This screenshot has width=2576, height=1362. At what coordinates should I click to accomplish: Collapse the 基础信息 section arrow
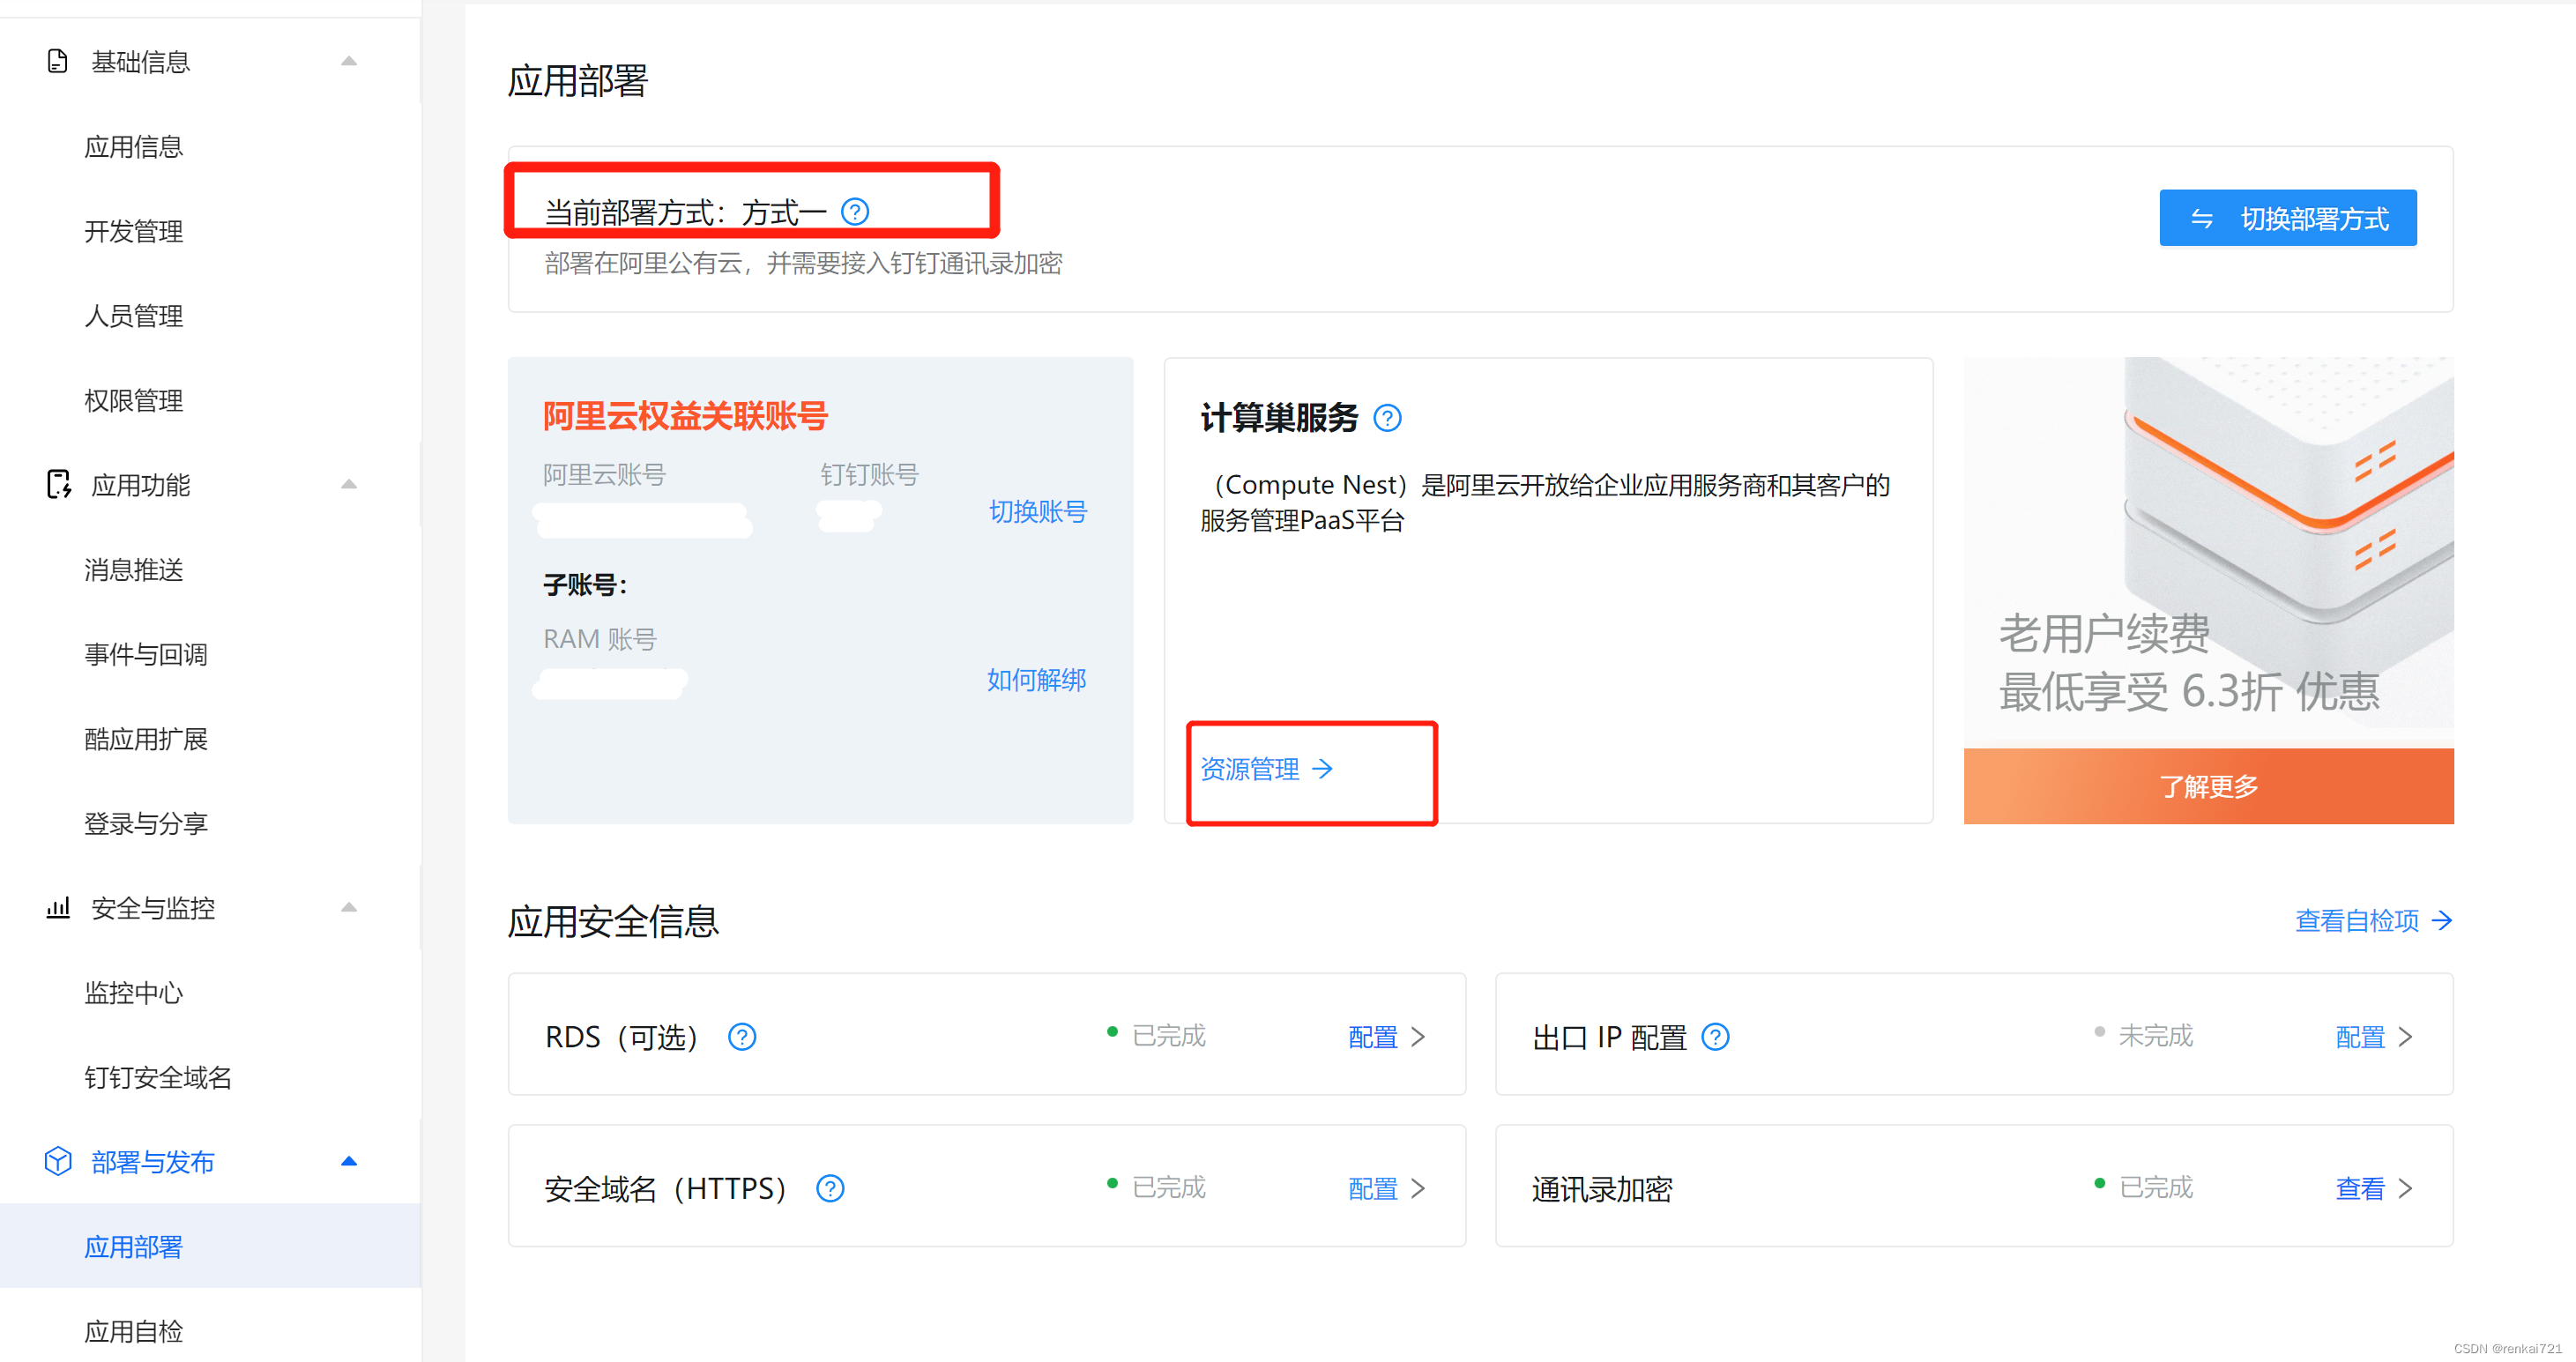click(x=349, y=61)
